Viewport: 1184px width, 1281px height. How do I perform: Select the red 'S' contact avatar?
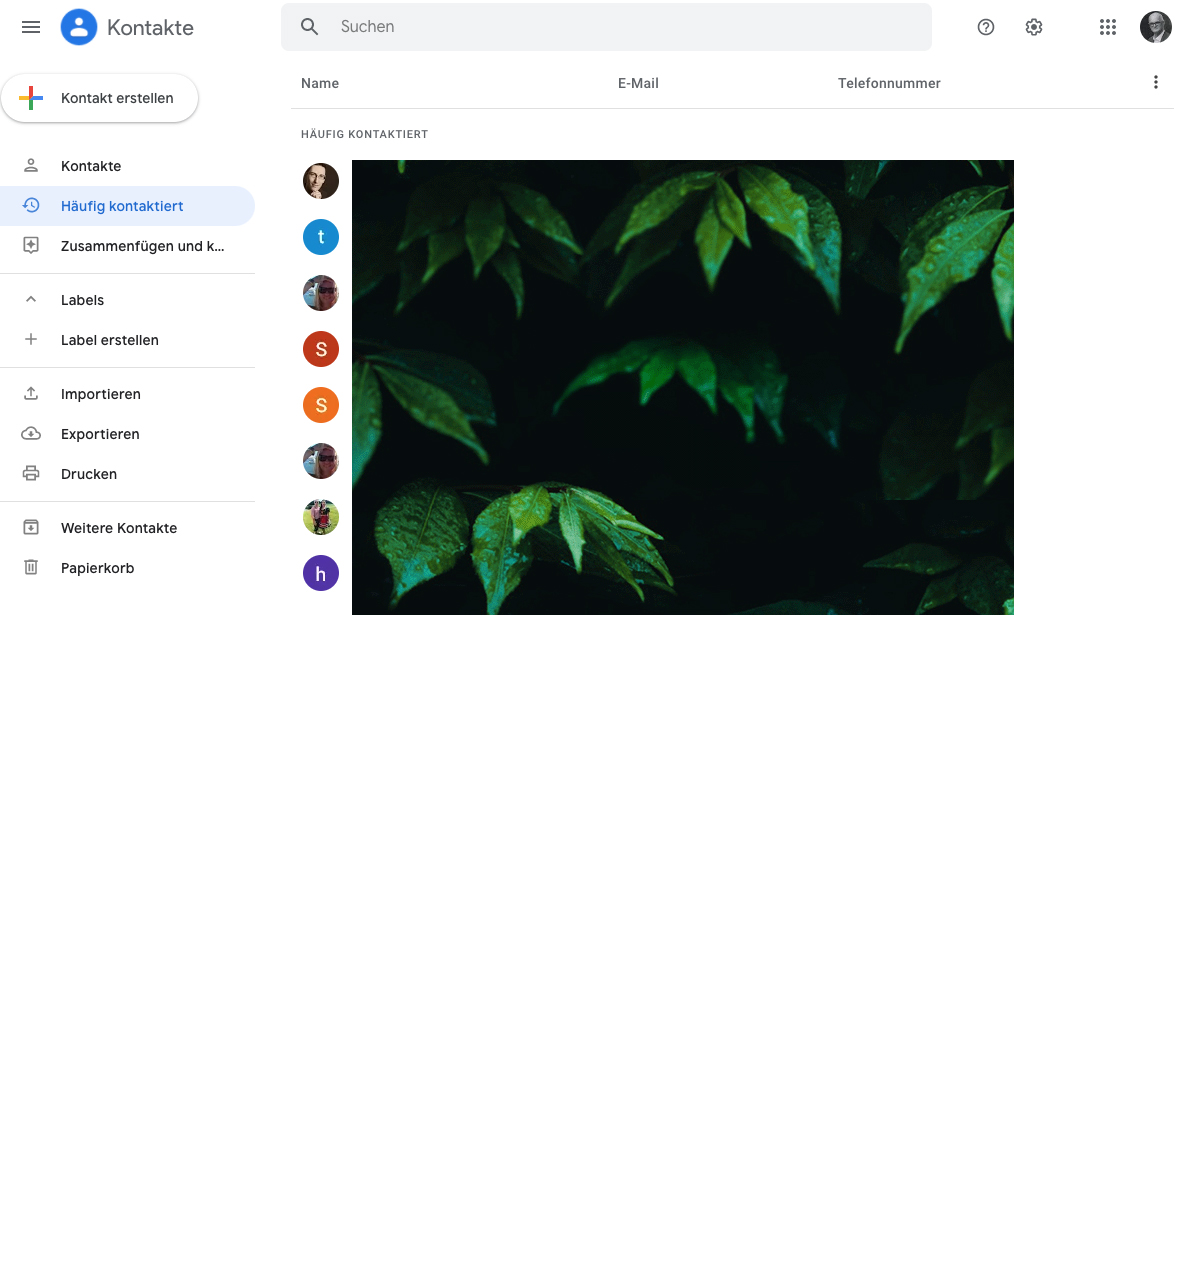tap(321, 349)
